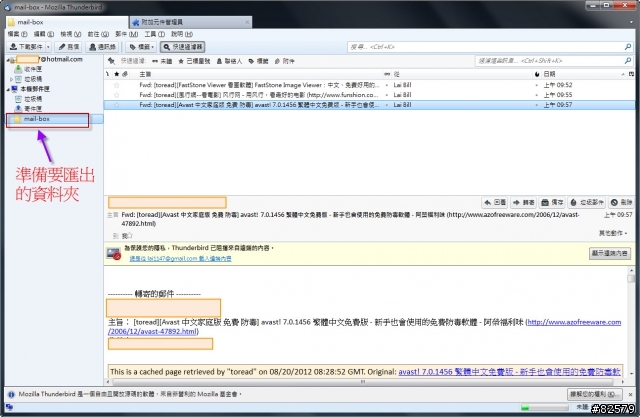Click Show Remote Content button
The image size is (640, 417).
609,253
